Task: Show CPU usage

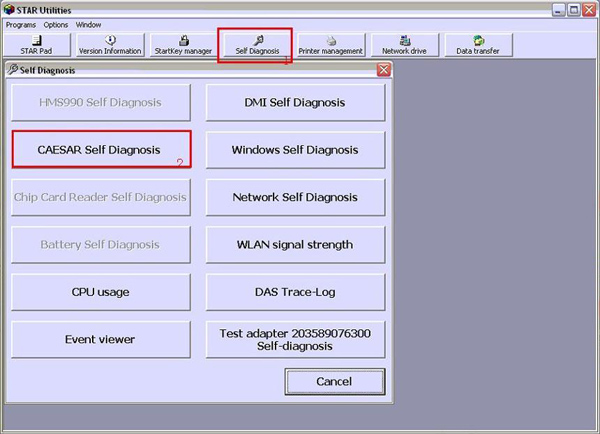Action: 101,292
